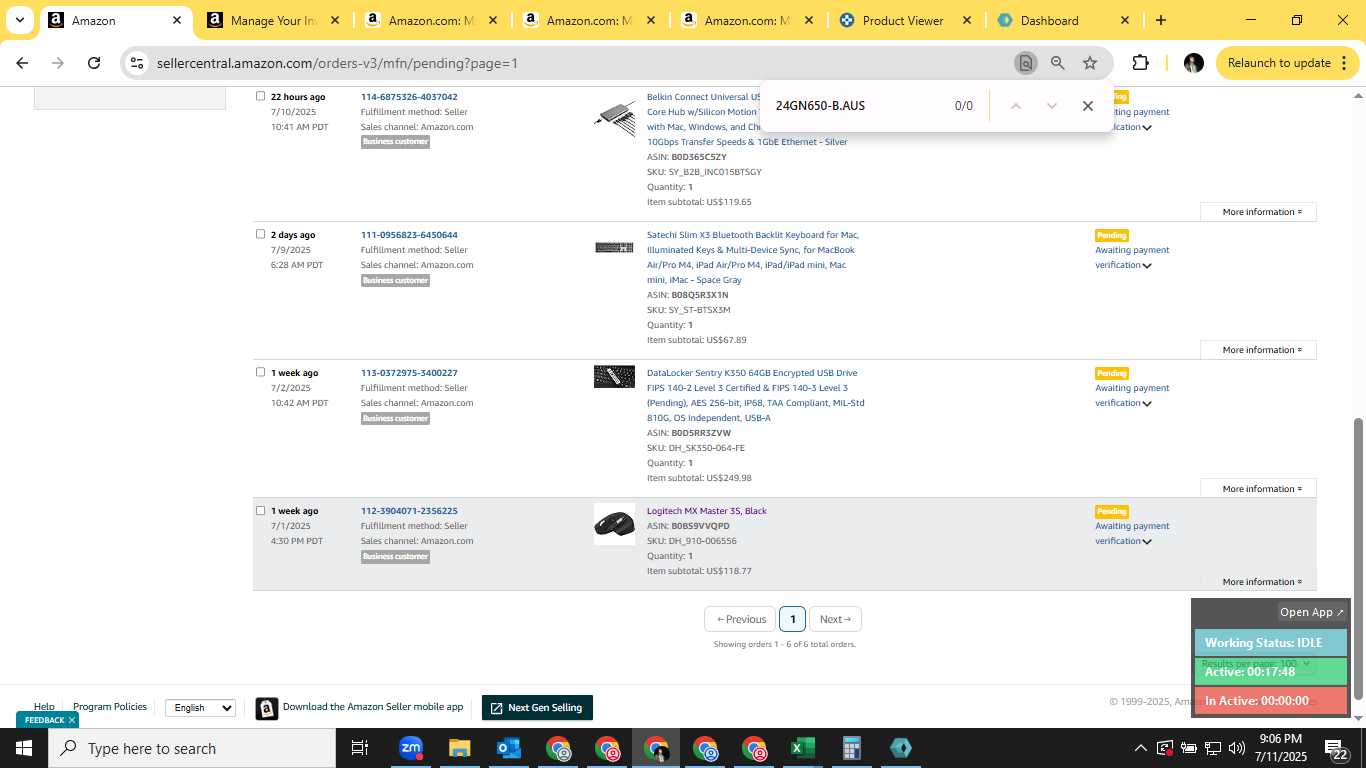The width and height of the screenshot is (1366, 768).
Task: Tick checkbox for order 114-6875326-4037042
Action: (260, 96)
